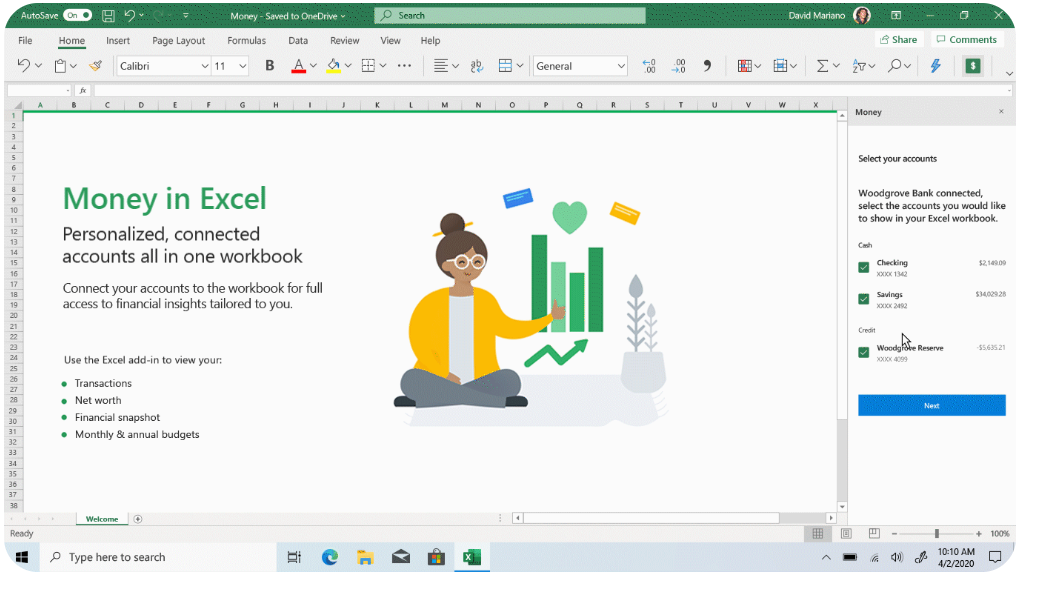Click the Next button in Money pane
The height and width of the screenshot is (593, 1044).
tap(931, 405)
